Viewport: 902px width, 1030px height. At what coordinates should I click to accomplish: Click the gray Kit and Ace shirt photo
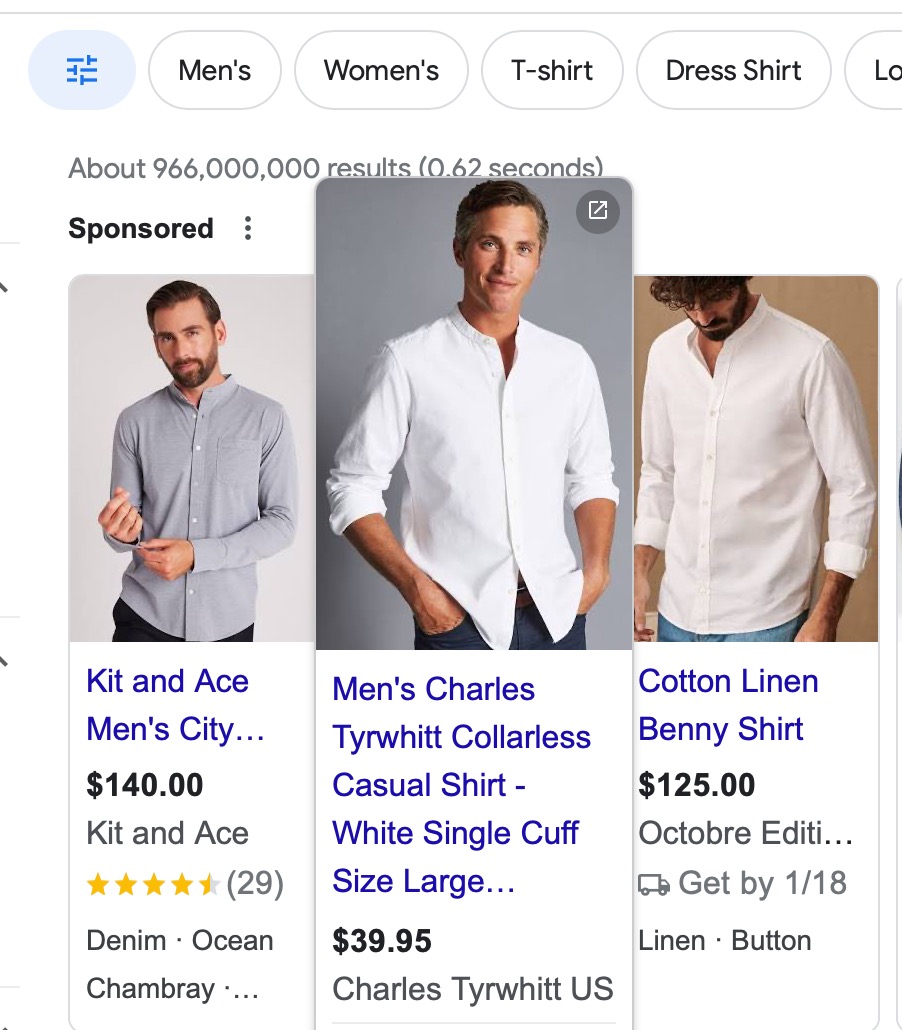click(192, 460)
